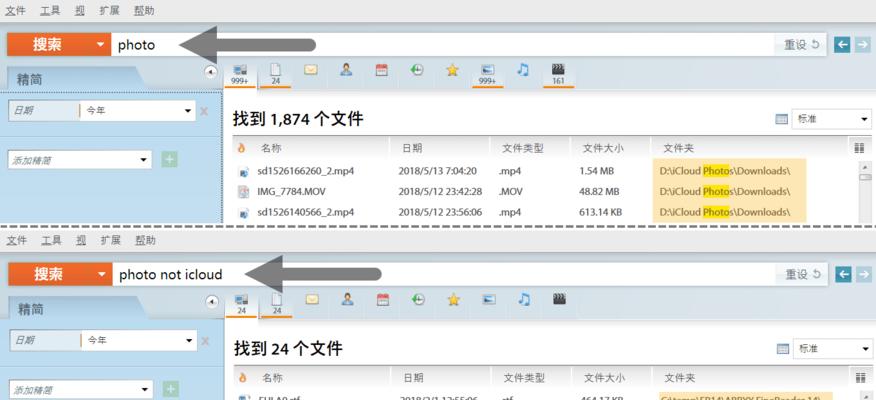Show email category icon in bottom window
Screen dimensions: 876x400
point(312,300)
